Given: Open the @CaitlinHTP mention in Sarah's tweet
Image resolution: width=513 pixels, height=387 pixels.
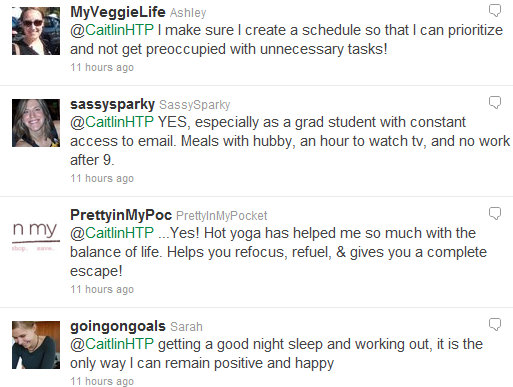Looking at the screenshot, I should pyautogui.click(x=112, y=344).
